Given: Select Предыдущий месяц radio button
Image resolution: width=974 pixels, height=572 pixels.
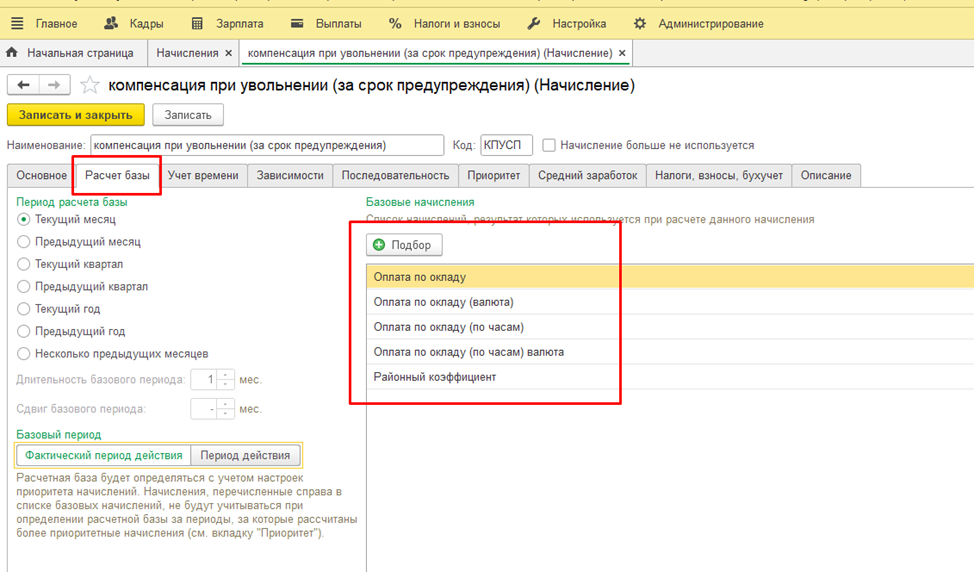Looking at the screenshot, I should (24, 242).
